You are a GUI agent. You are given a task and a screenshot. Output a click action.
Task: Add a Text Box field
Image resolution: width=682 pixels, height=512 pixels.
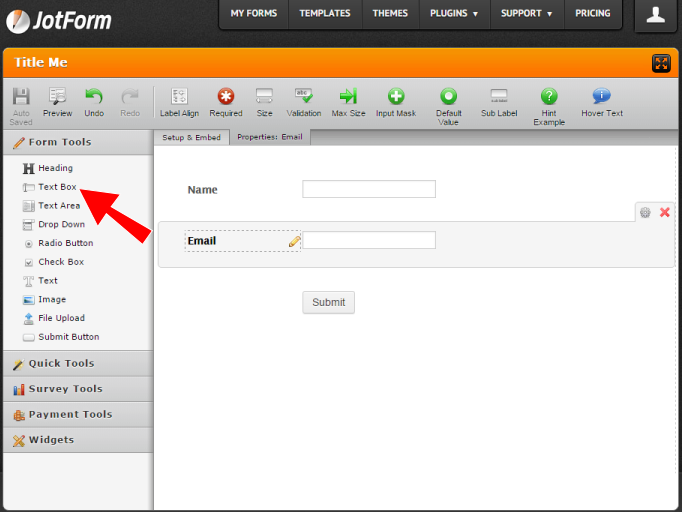49,187
